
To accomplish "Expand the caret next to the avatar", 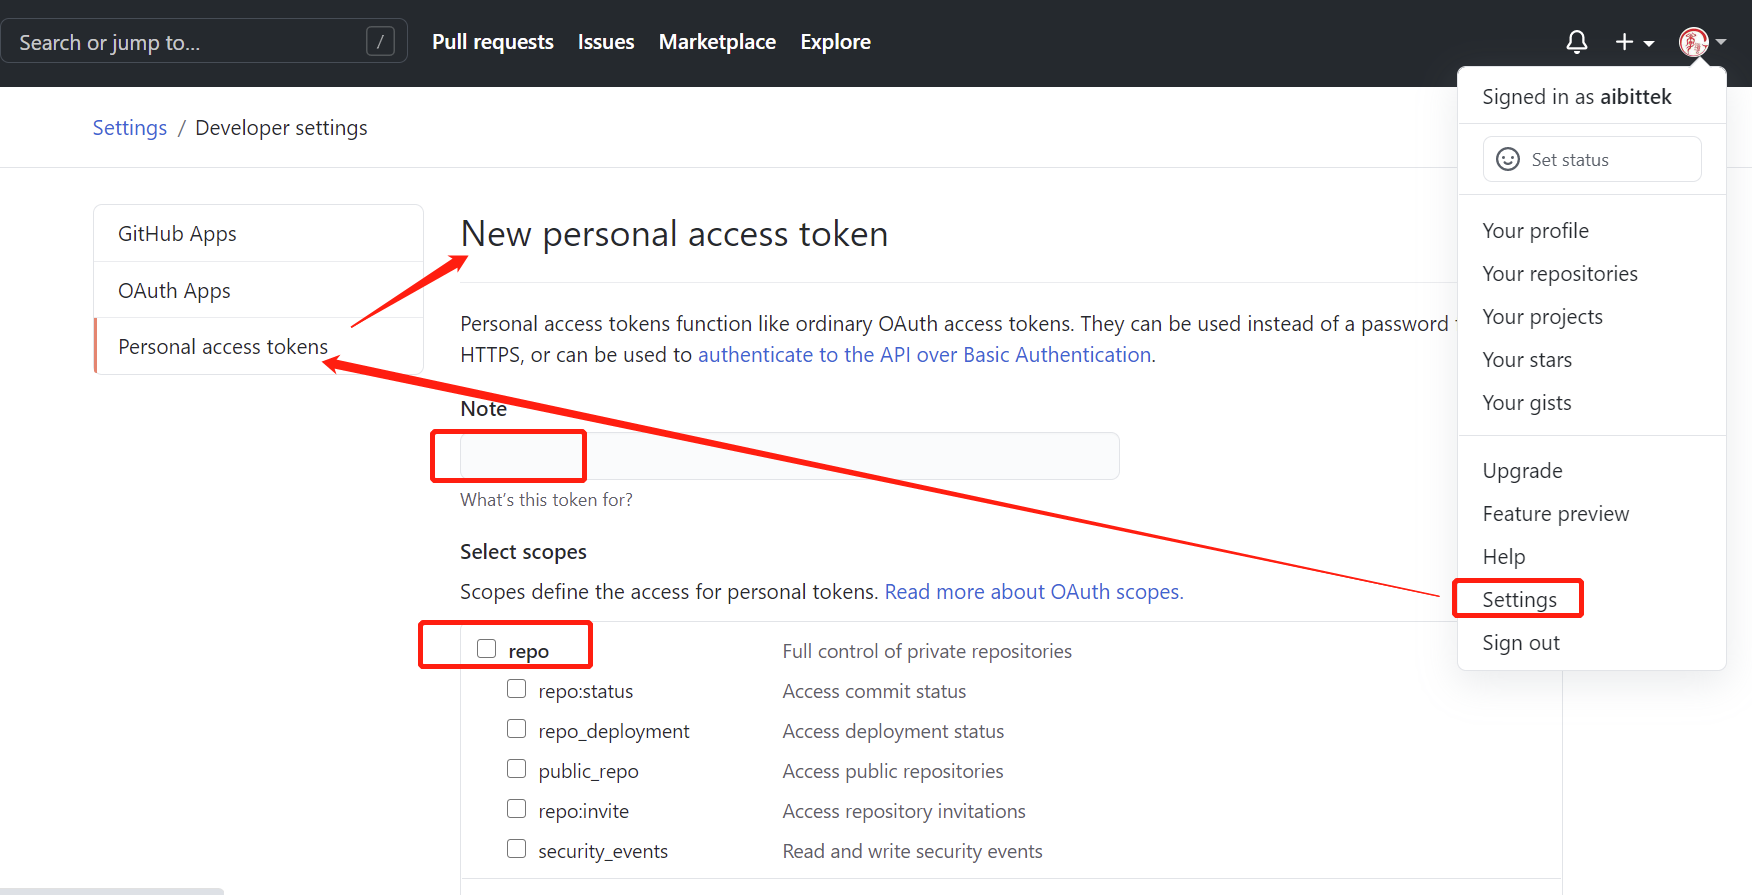I will coord(1722,44).
